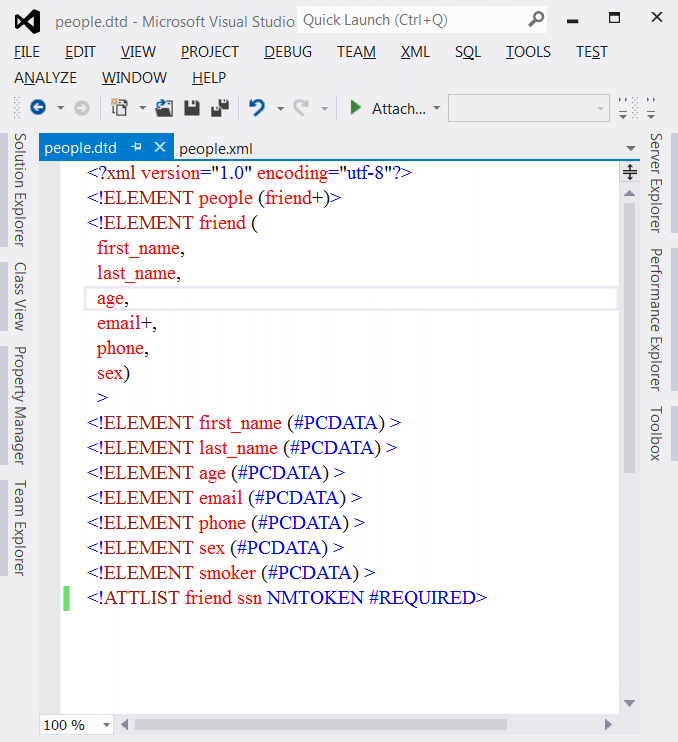
Task: Open the WINDOW menu
Action: pos(134,77)
